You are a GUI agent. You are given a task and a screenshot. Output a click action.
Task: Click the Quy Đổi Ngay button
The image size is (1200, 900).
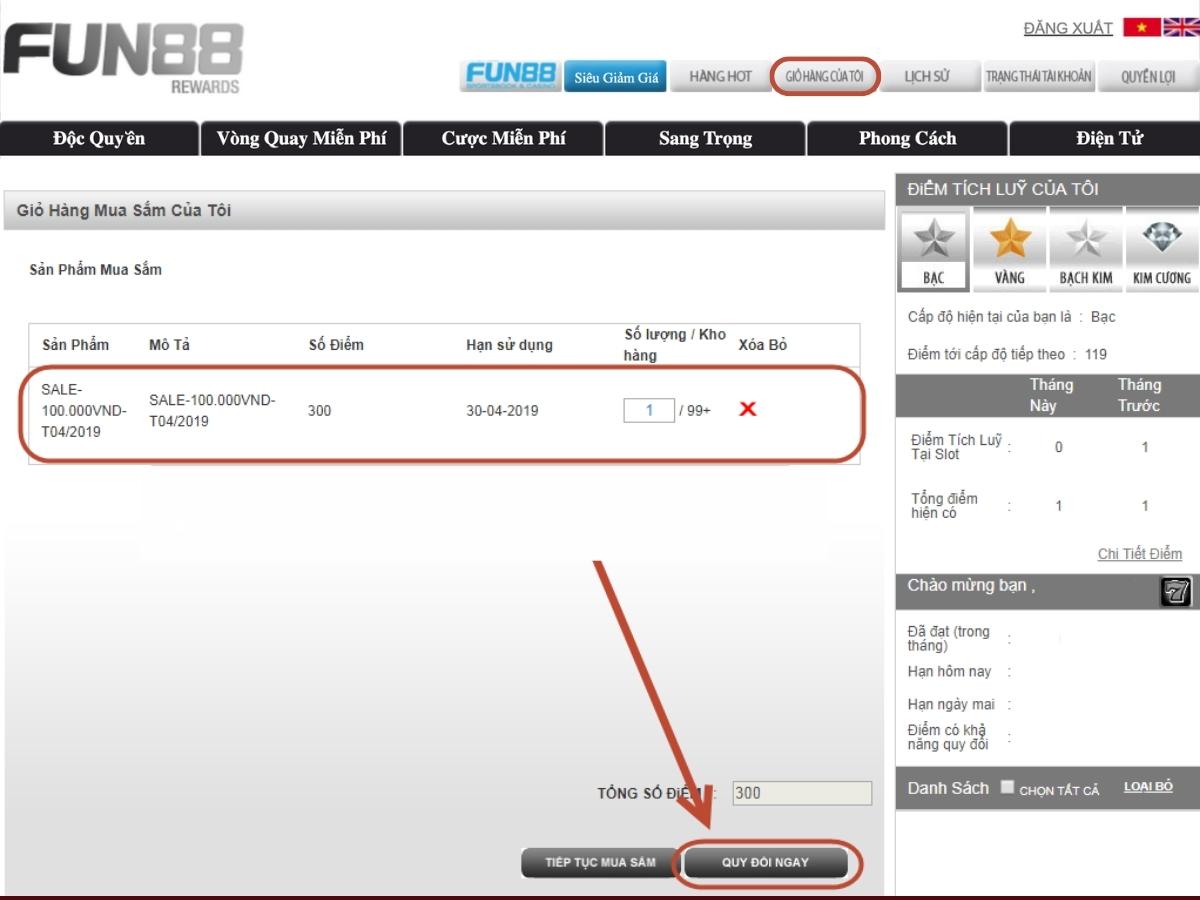765,862
